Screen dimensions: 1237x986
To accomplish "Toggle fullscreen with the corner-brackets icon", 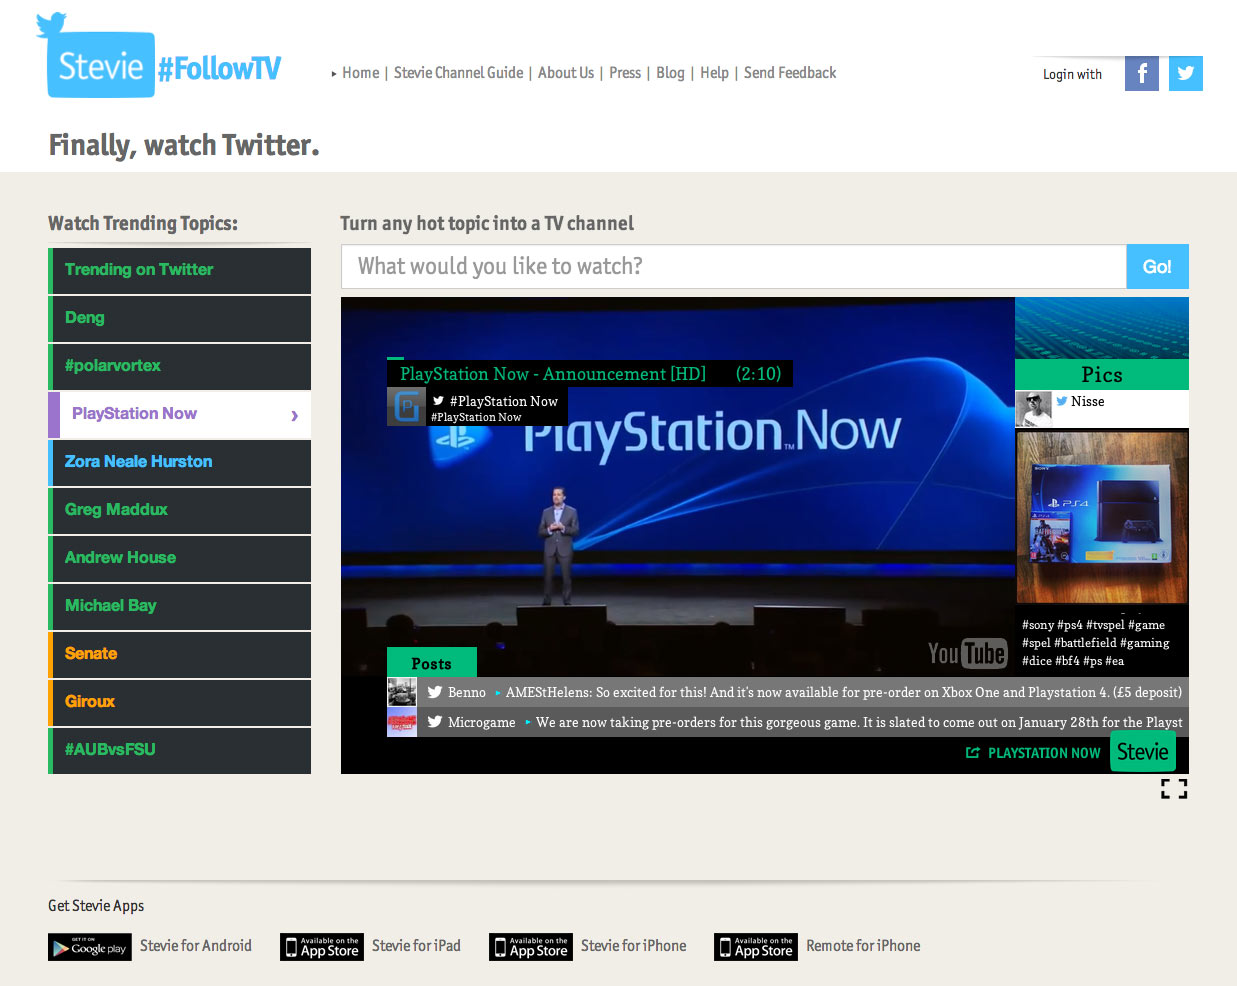I will point(1174,789).
